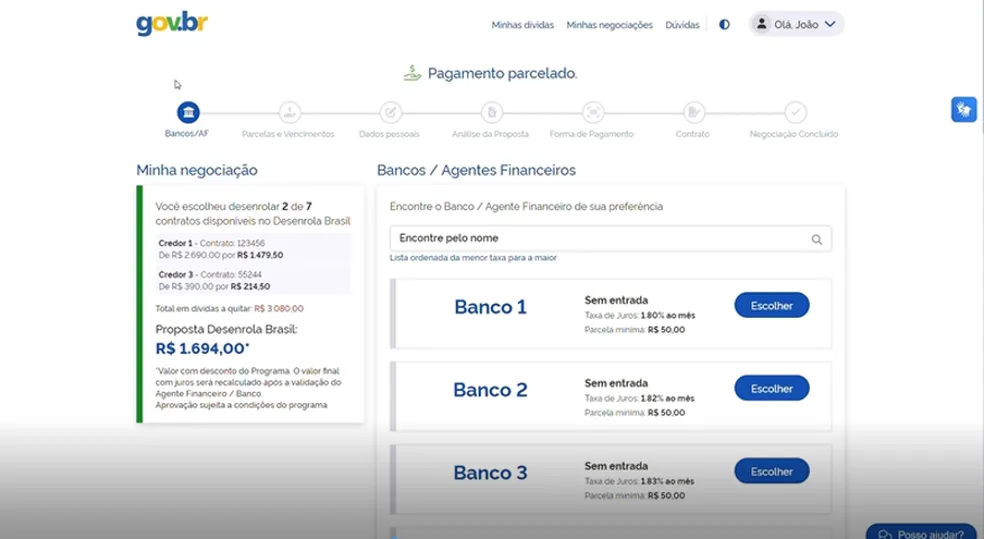
Task: Click the Banco 2 name text
Action: coord(490,390)
